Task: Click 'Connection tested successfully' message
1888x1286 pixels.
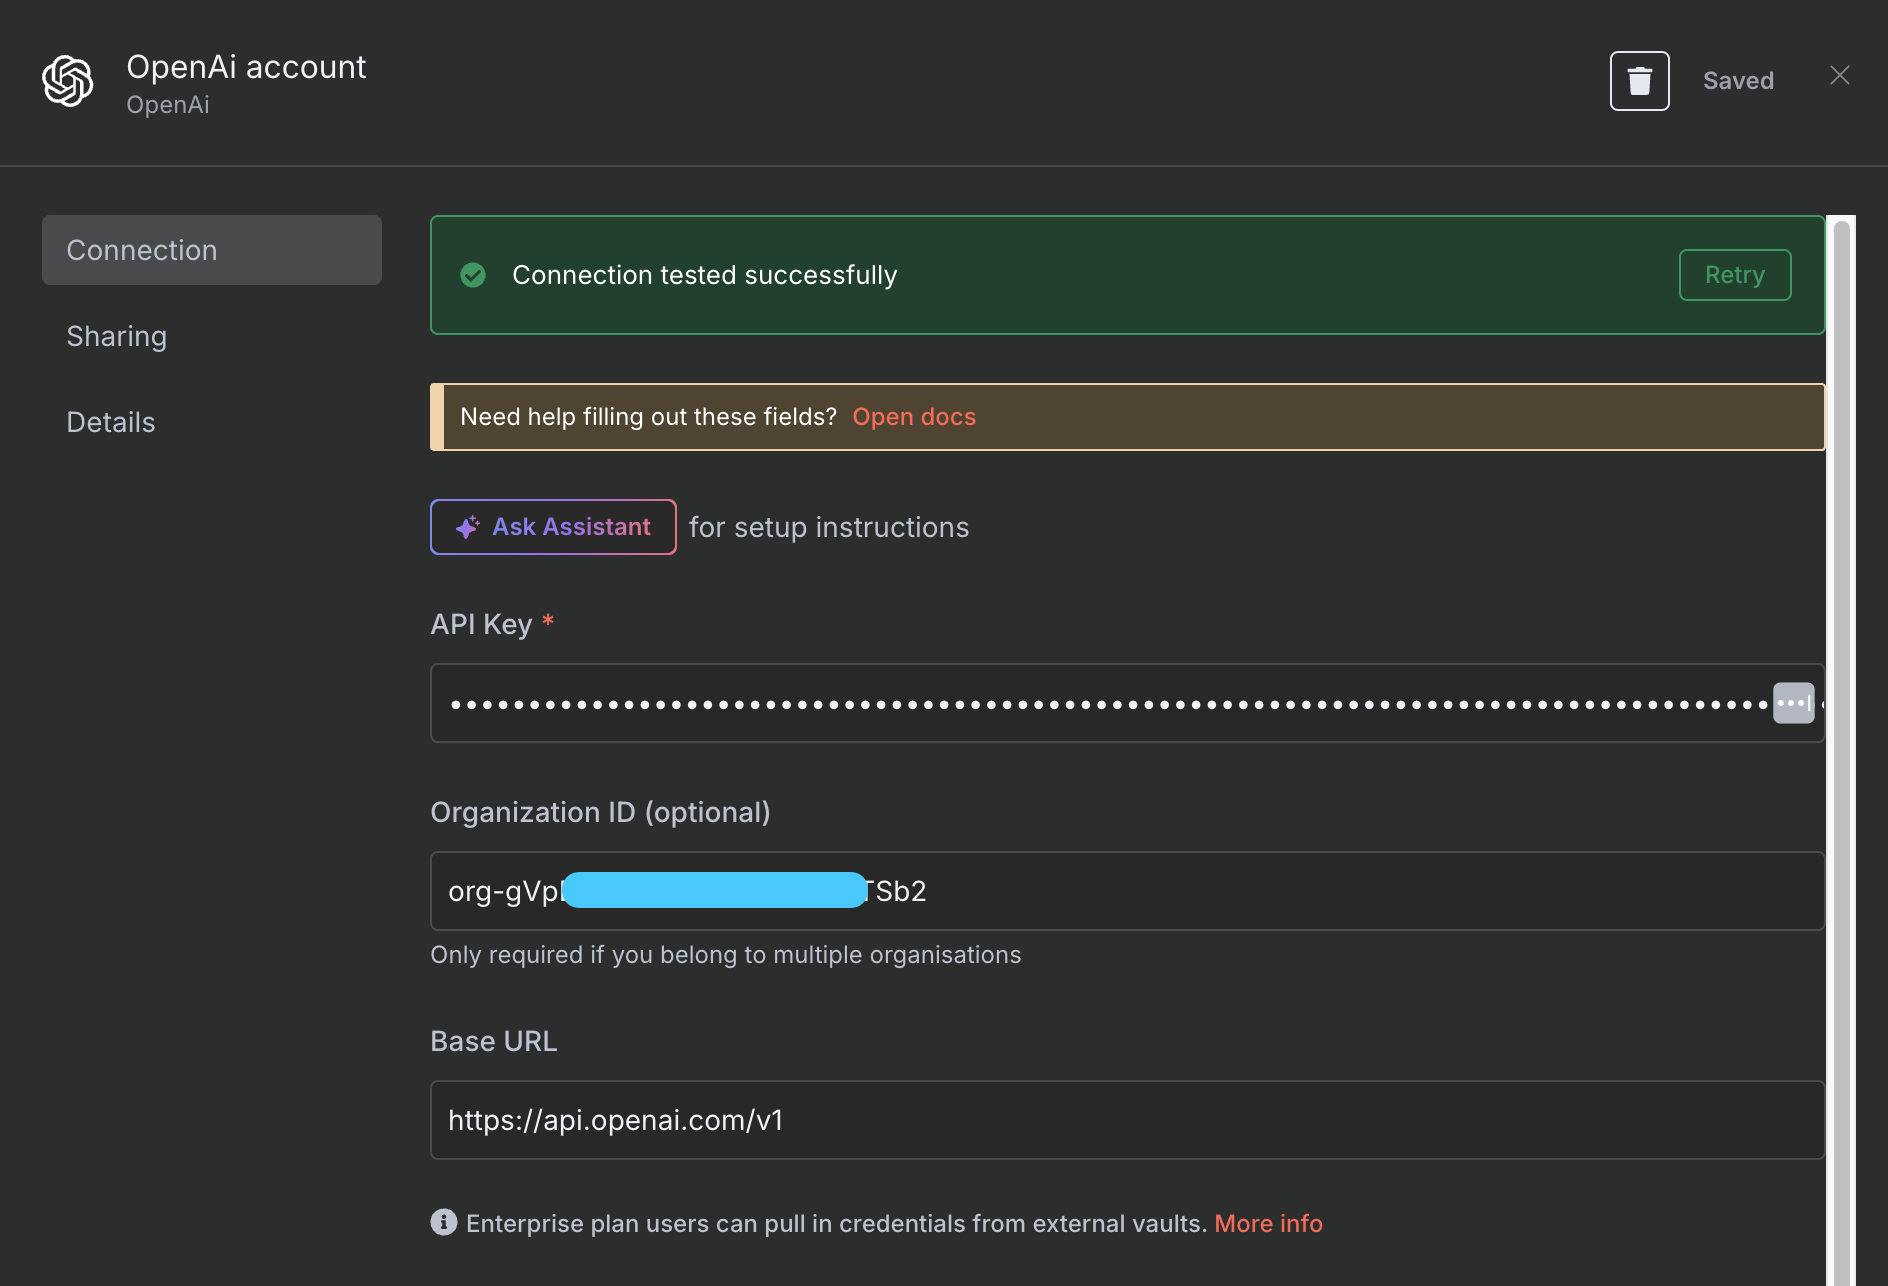Action: (x=705, y=275)
